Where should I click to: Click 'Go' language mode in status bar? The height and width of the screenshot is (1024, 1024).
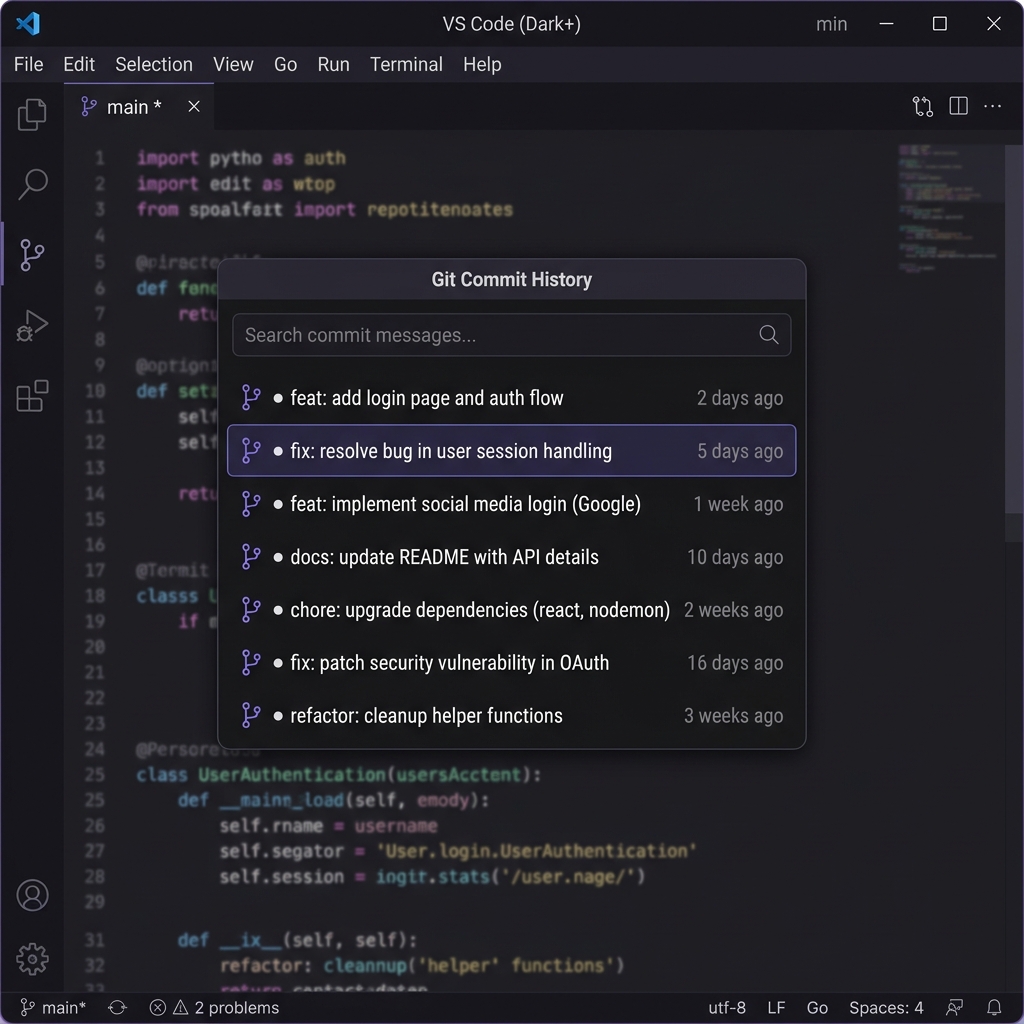pyautogui.click(x=817, y=1008)
